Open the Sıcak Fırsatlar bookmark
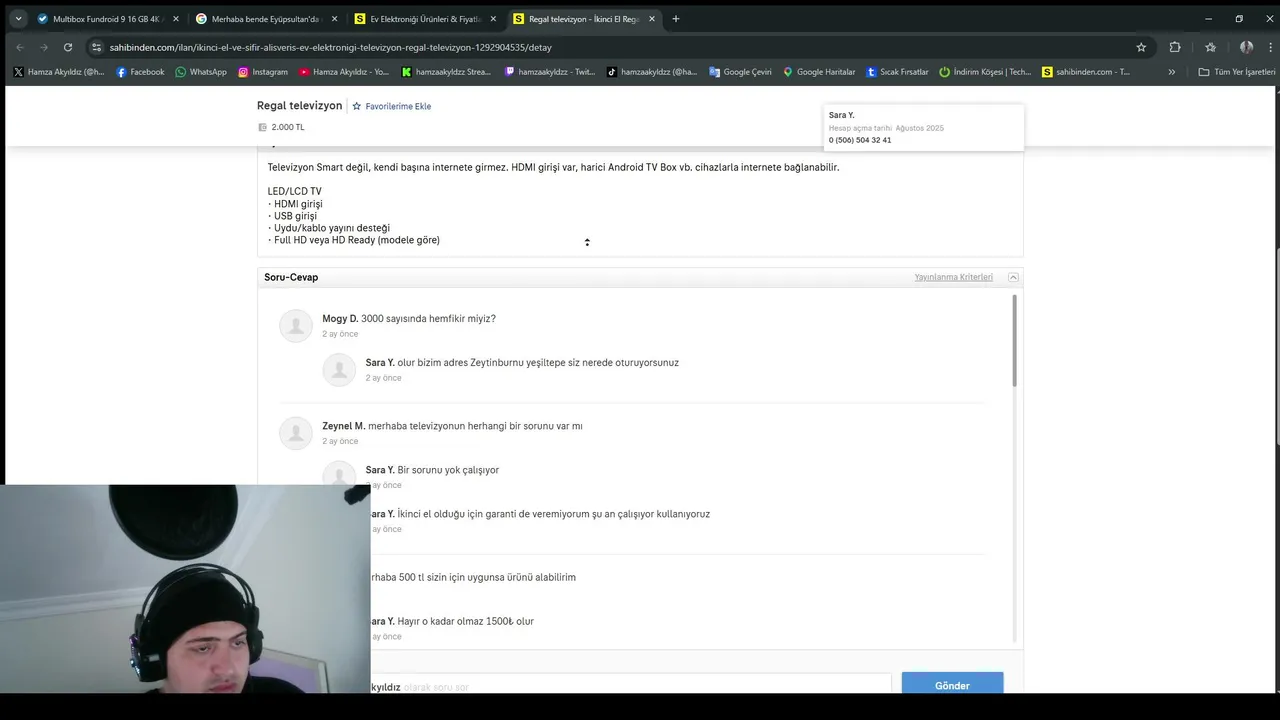The image size is (1280, 720). point(898,72)
